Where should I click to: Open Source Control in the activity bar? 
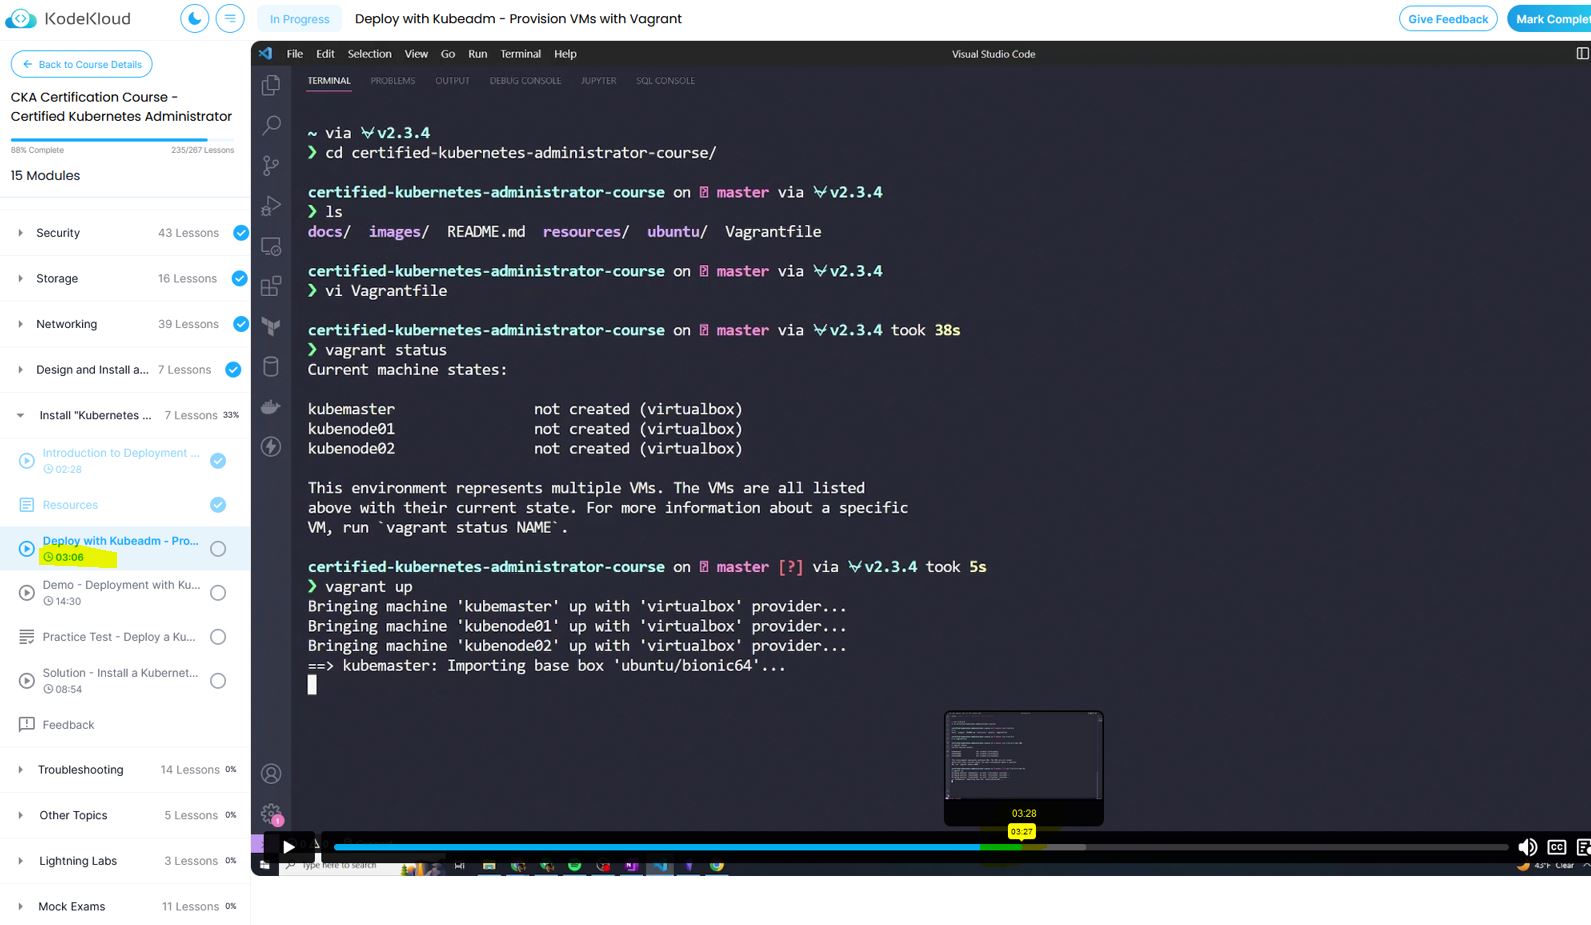coord(271,165)
